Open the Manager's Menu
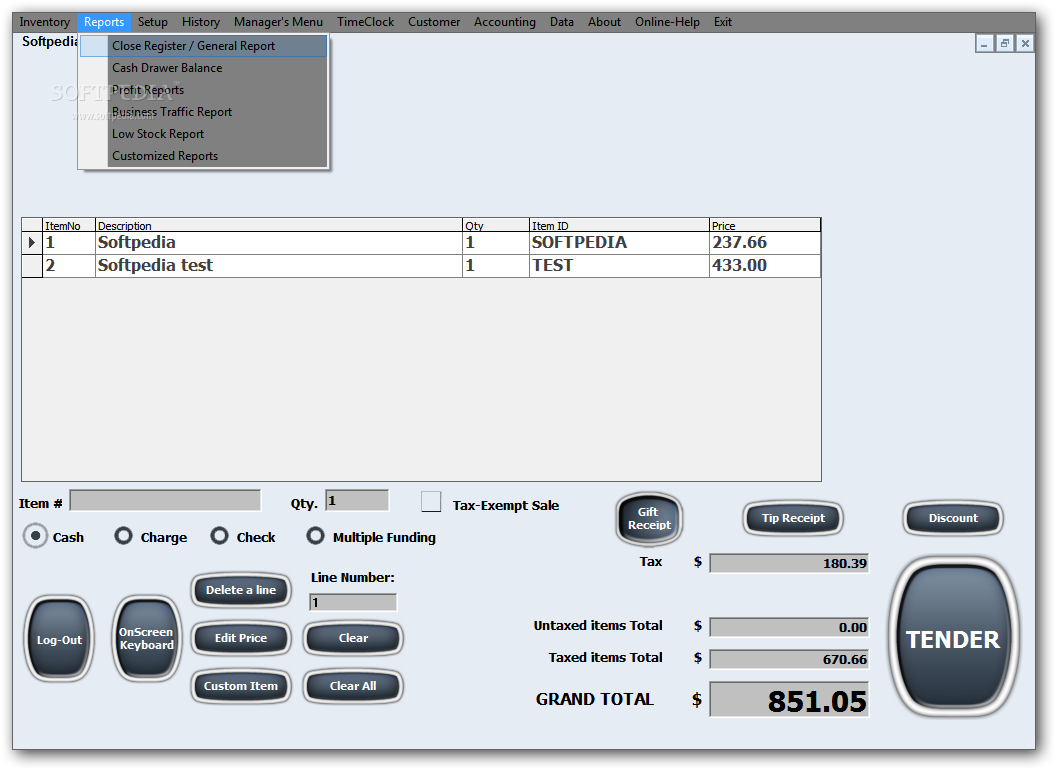Screen dimensions: 1056x770 coord(278,22)
